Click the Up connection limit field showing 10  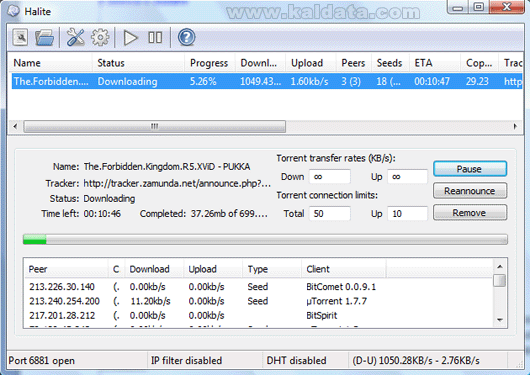pyautogui.click(x=407, y=214)
